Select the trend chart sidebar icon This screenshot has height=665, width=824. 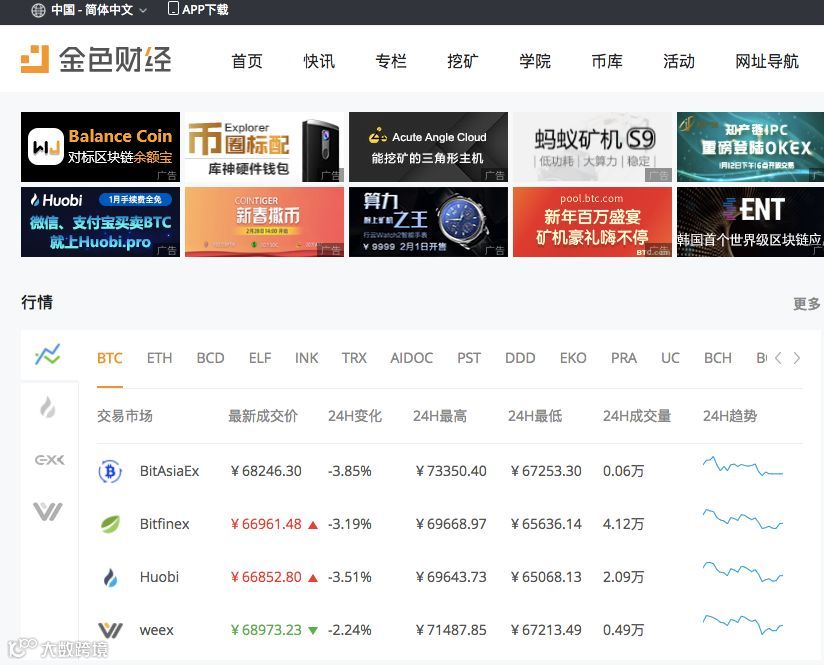click(x=48, y=355)
